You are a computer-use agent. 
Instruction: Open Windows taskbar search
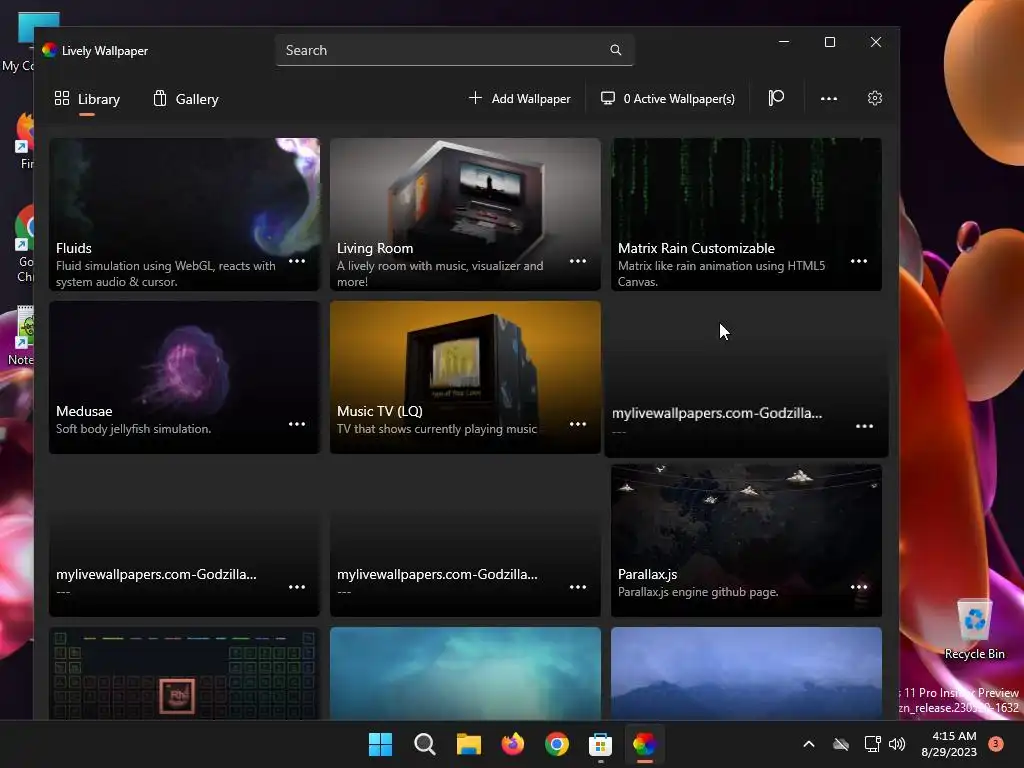(x=424, y=744)
